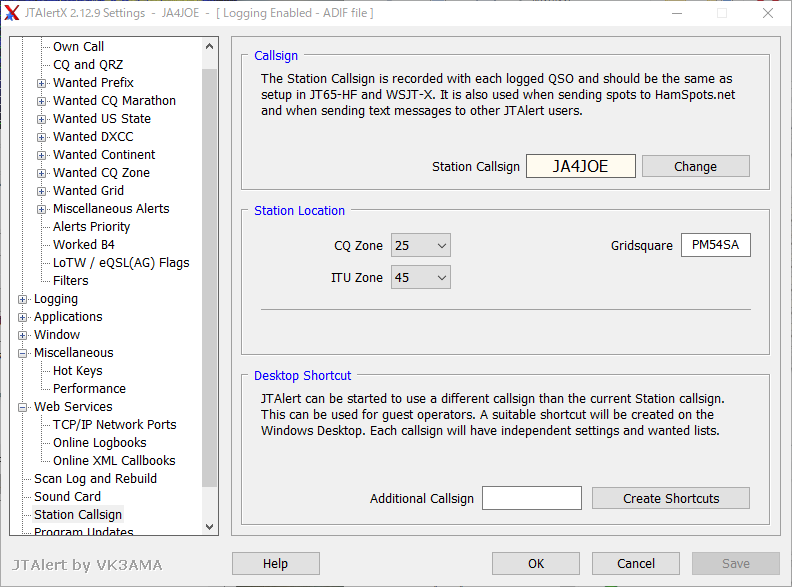Click the JTAlertX app icon in title bar
Image resolution: width=792 pixels, height=587 pixels.
[12, 13]
